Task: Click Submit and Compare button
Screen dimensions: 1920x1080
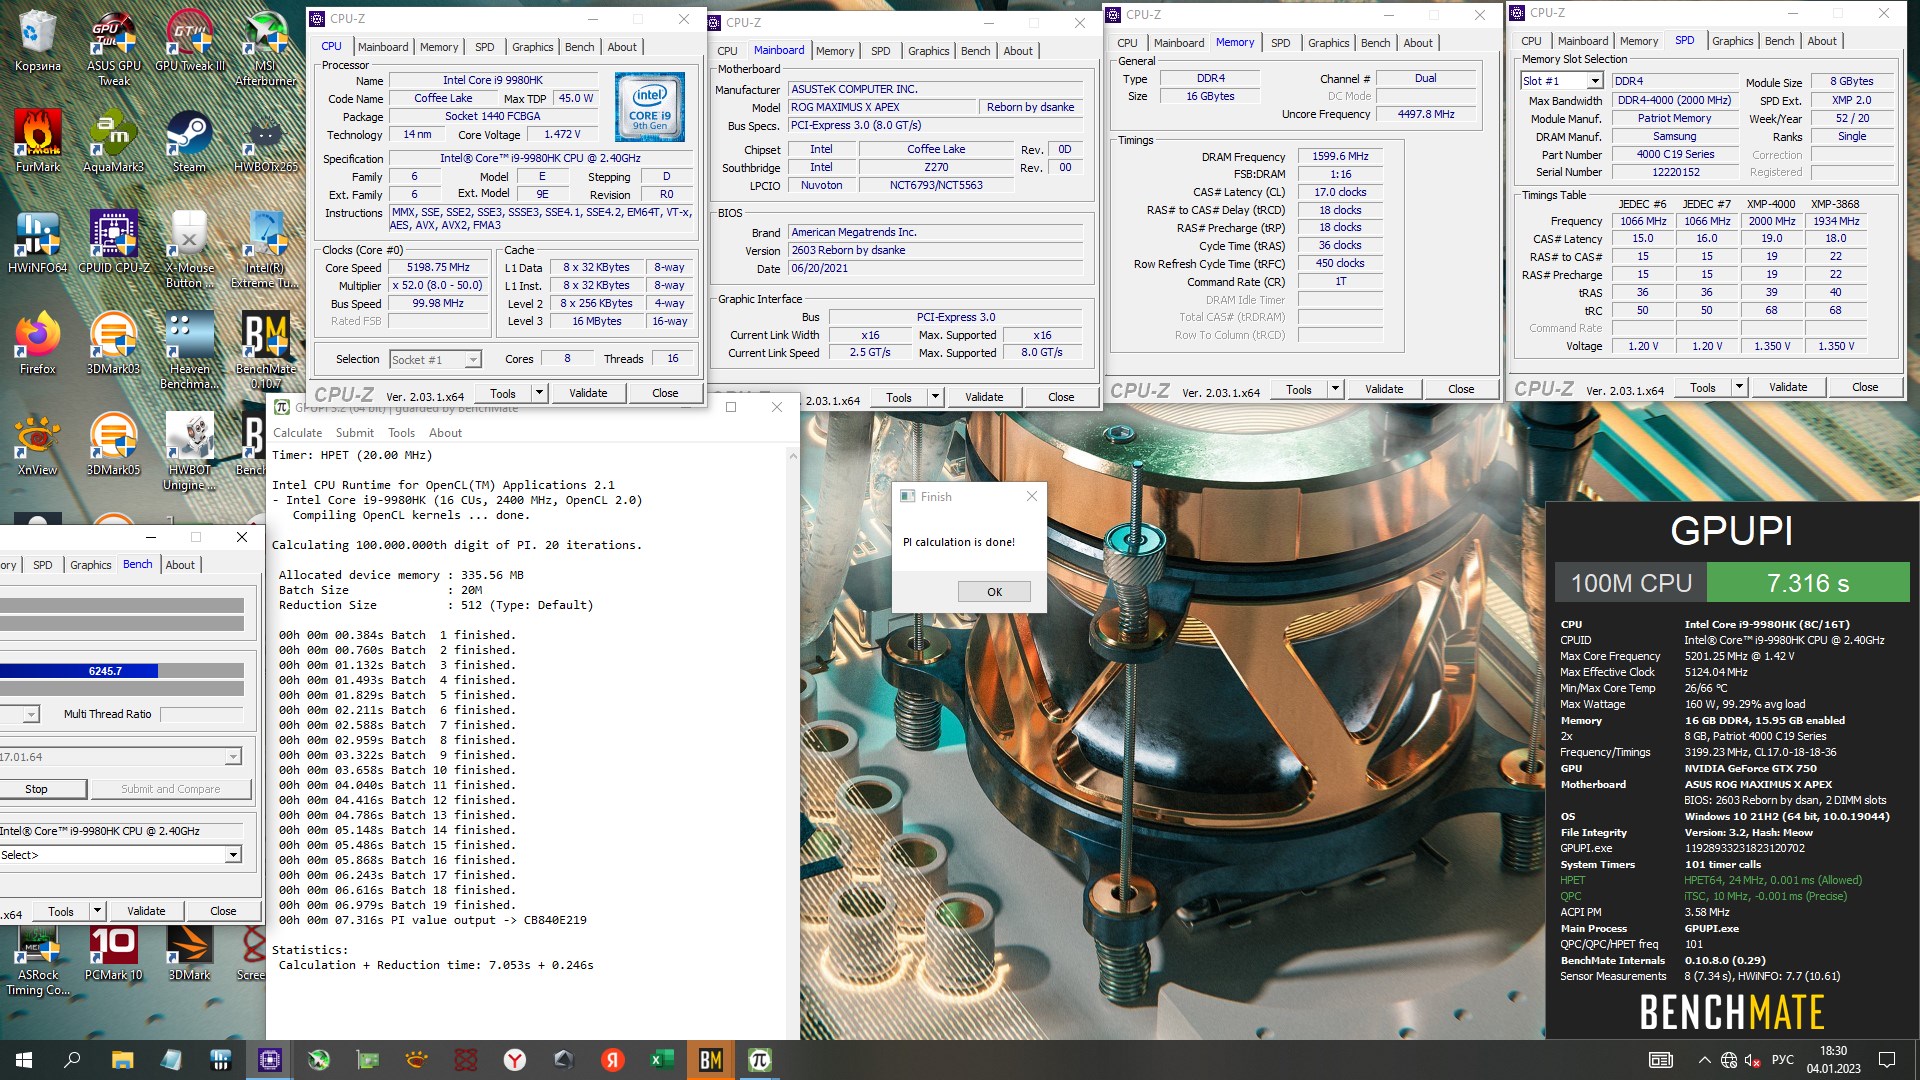Action: tap(170, 789)
